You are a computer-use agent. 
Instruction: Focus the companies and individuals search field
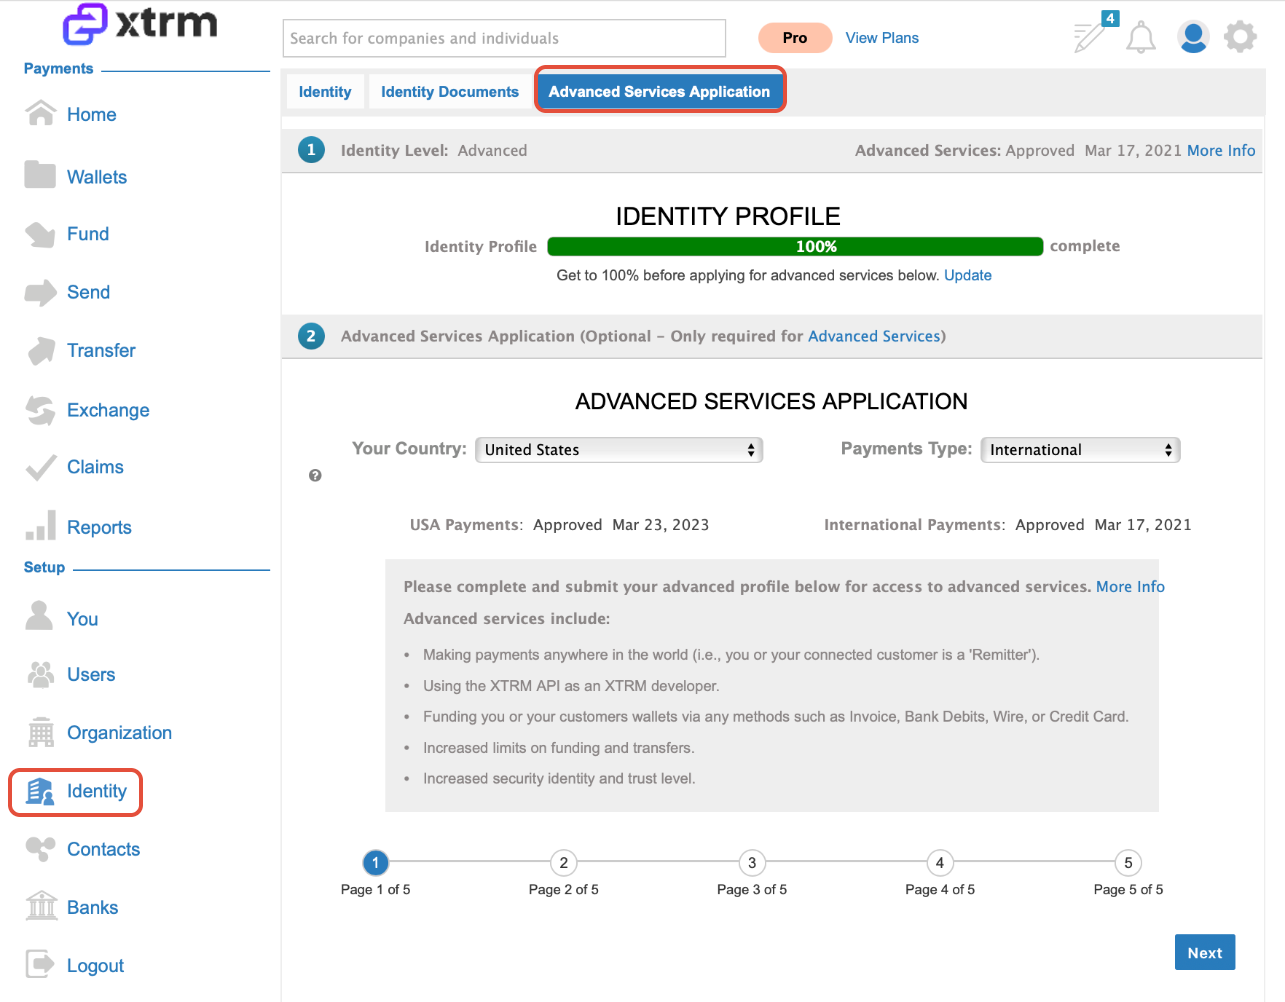504,38
